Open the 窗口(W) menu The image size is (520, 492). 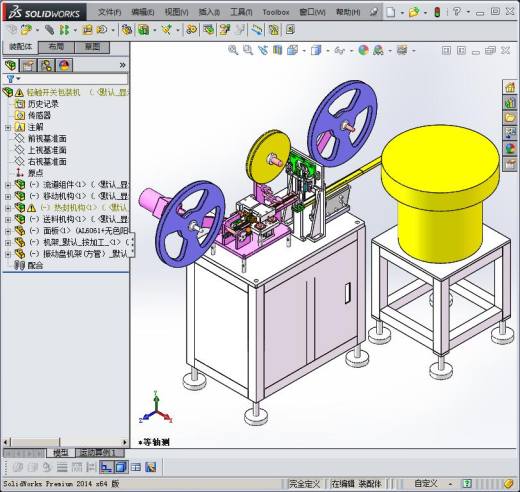point(312,12)
